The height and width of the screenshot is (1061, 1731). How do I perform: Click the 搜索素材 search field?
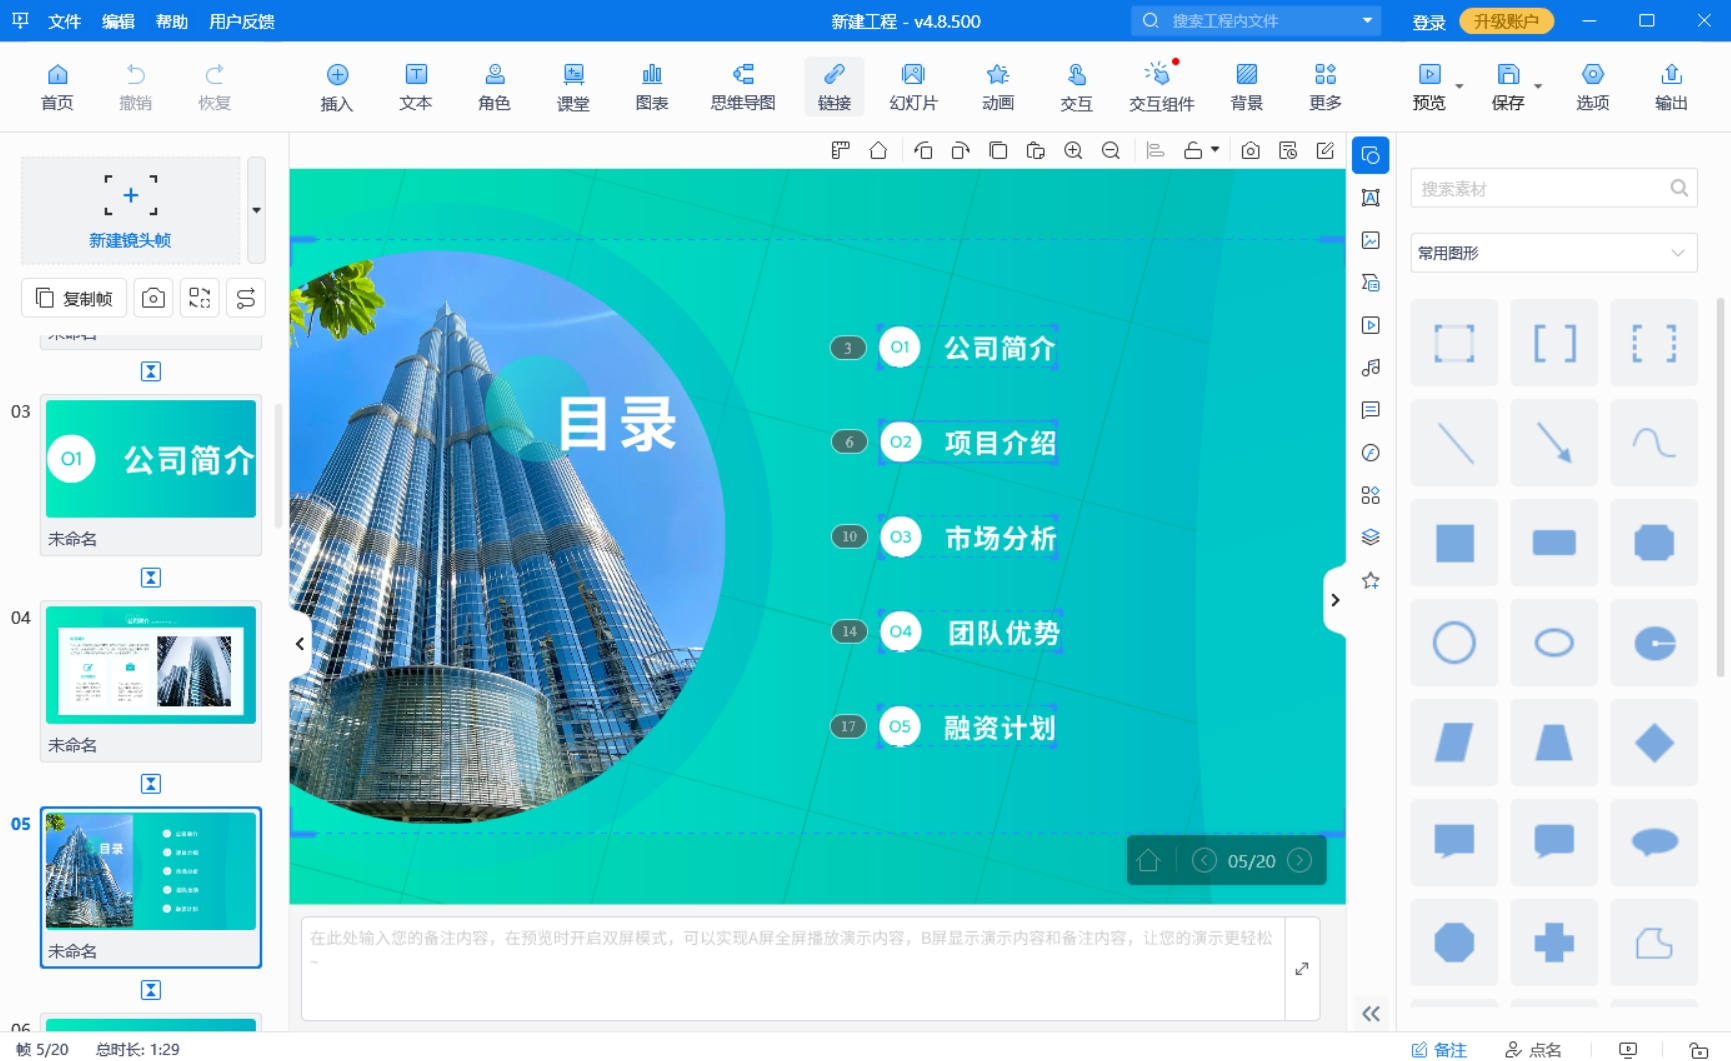point(1553,188)
